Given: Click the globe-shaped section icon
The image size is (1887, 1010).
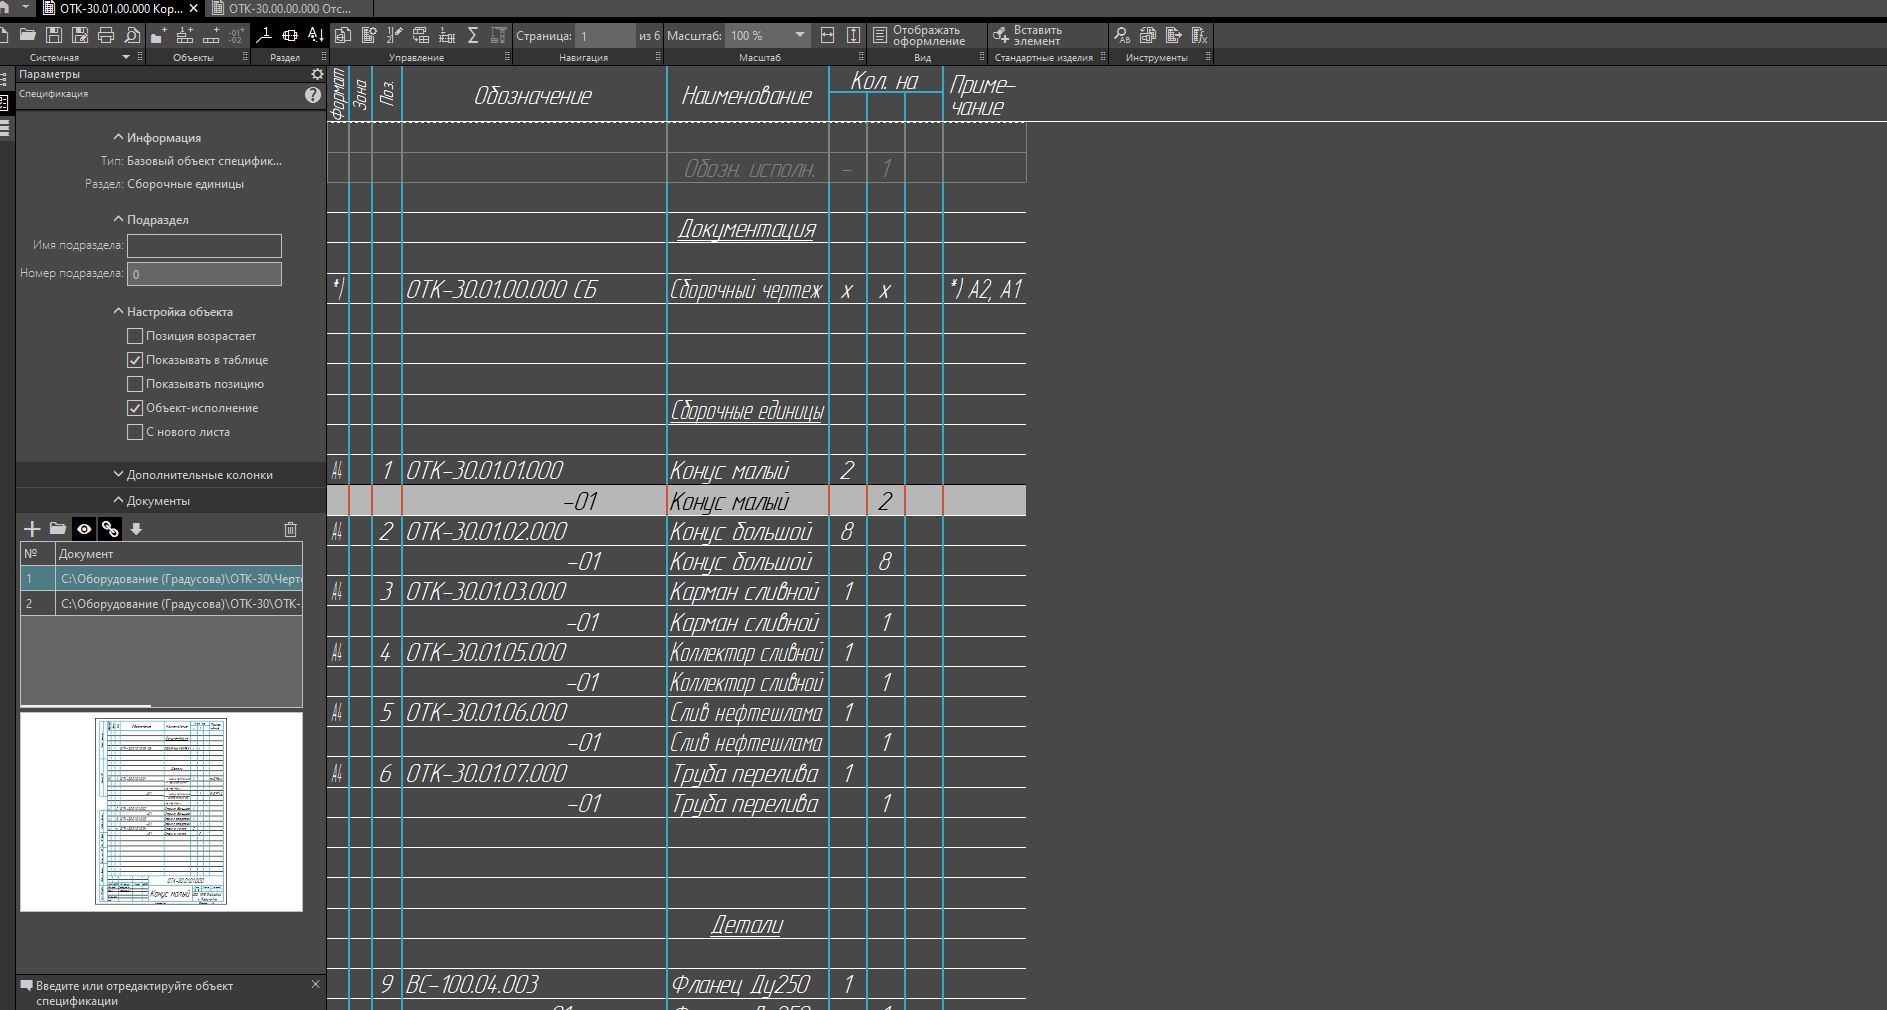Looking at the screenshot, I should tap(290, 35).
